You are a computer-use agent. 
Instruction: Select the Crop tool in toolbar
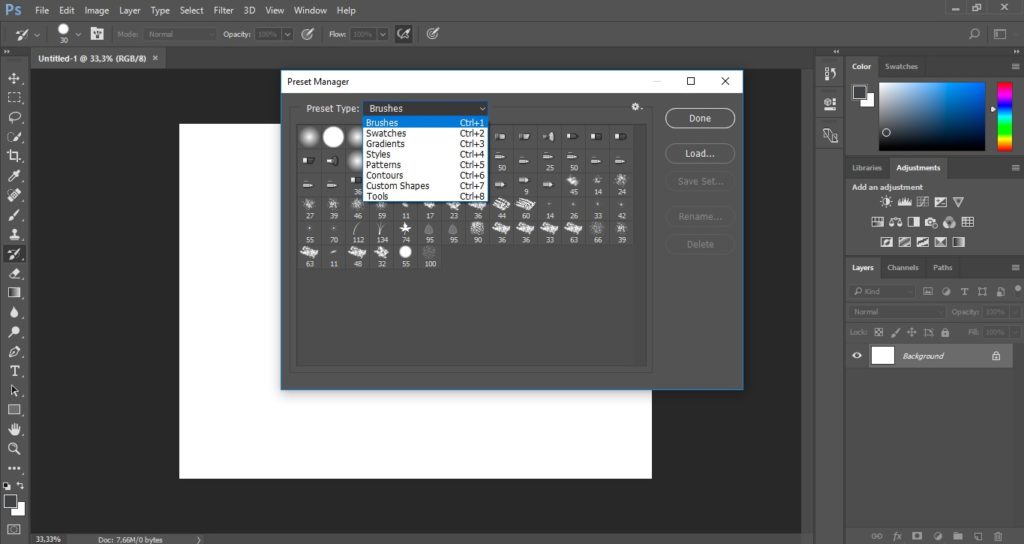[x=14, y=156]
